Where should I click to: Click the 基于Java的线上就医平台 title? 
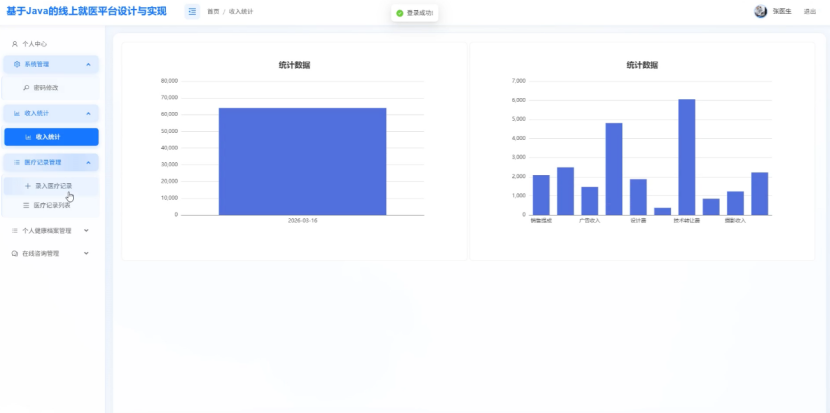coord(86,11)
